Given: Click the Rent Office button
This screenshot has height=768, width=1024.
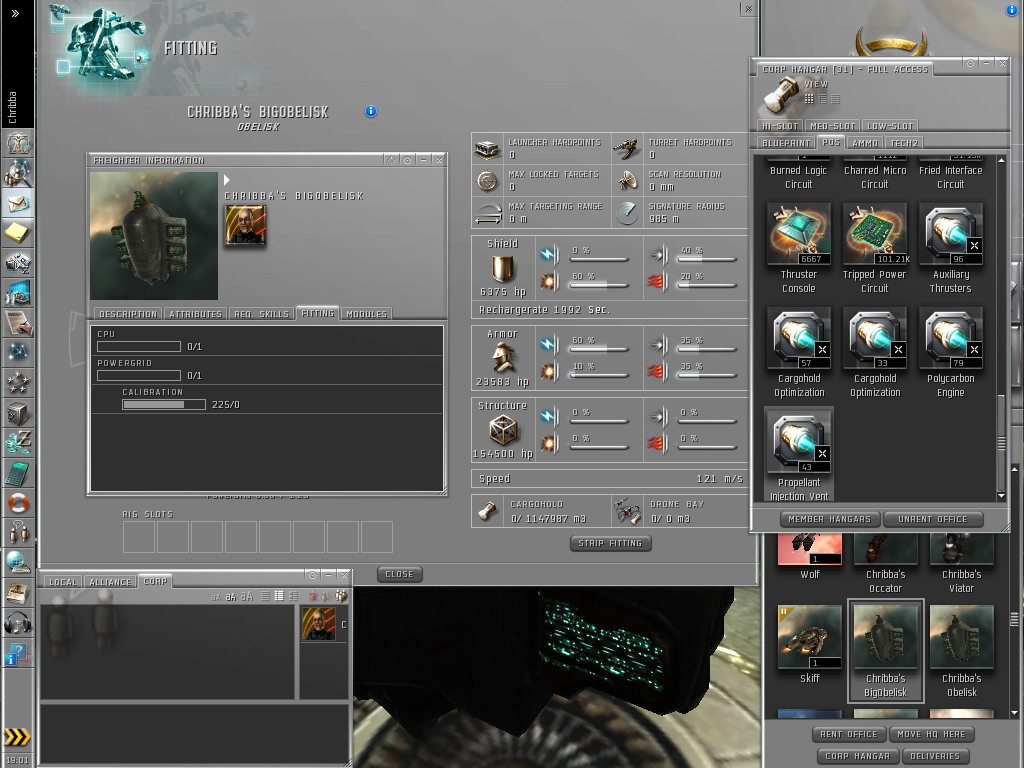Looking at the screenshot, I should tap(849, 734).
